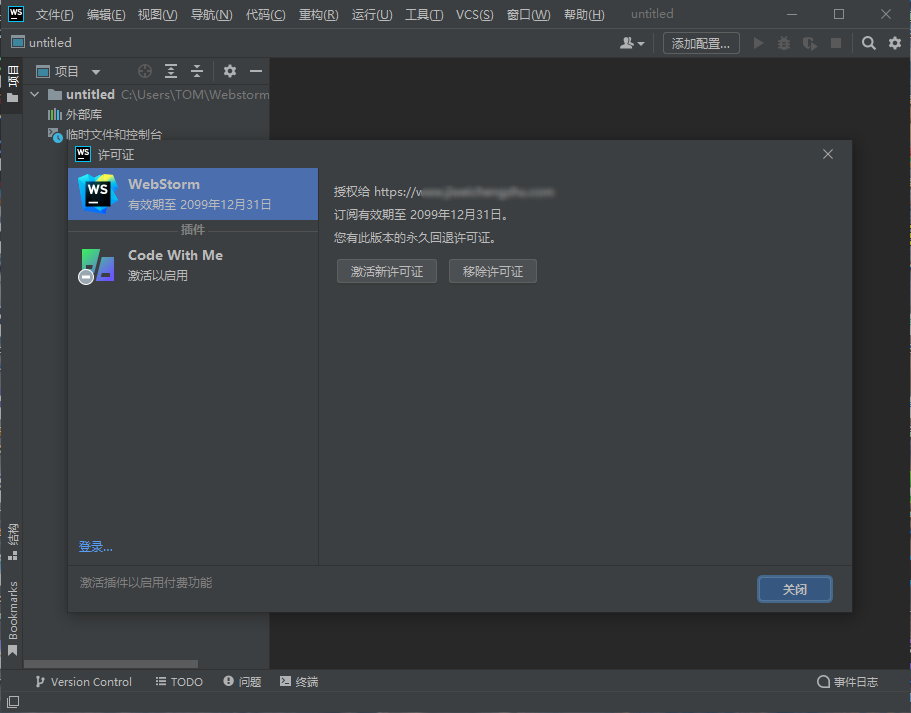Screen dimensions: 911x713
Task: Click the 激活插件以启用付费功能 hint text
Action: point(146,583)
